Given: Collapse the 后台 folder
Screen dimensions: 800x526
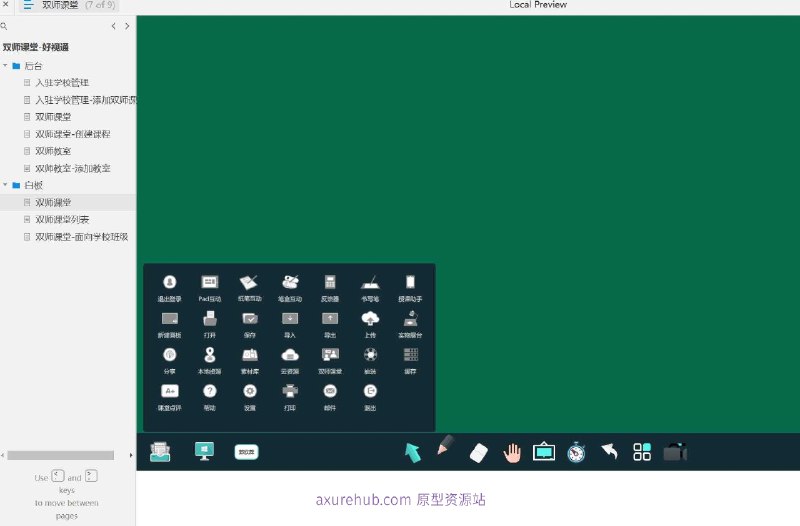Looking at the screenshot, I should click(5, 65).
